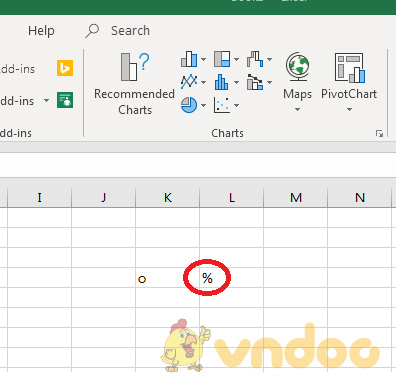Viewport: 396px width, 386px height.
Task: Insert a Combo chart
Action: click(255, 82)
